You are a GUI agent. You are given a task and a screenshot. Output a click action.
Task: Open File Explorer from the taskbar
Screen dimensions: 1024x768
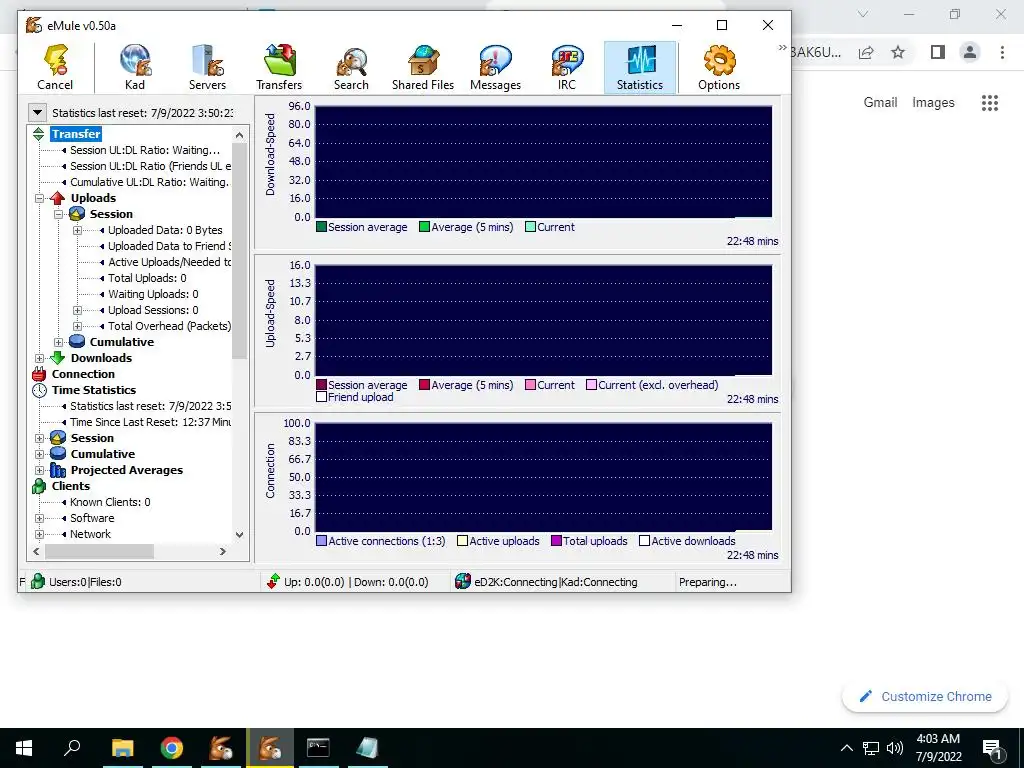pos(122,748)
